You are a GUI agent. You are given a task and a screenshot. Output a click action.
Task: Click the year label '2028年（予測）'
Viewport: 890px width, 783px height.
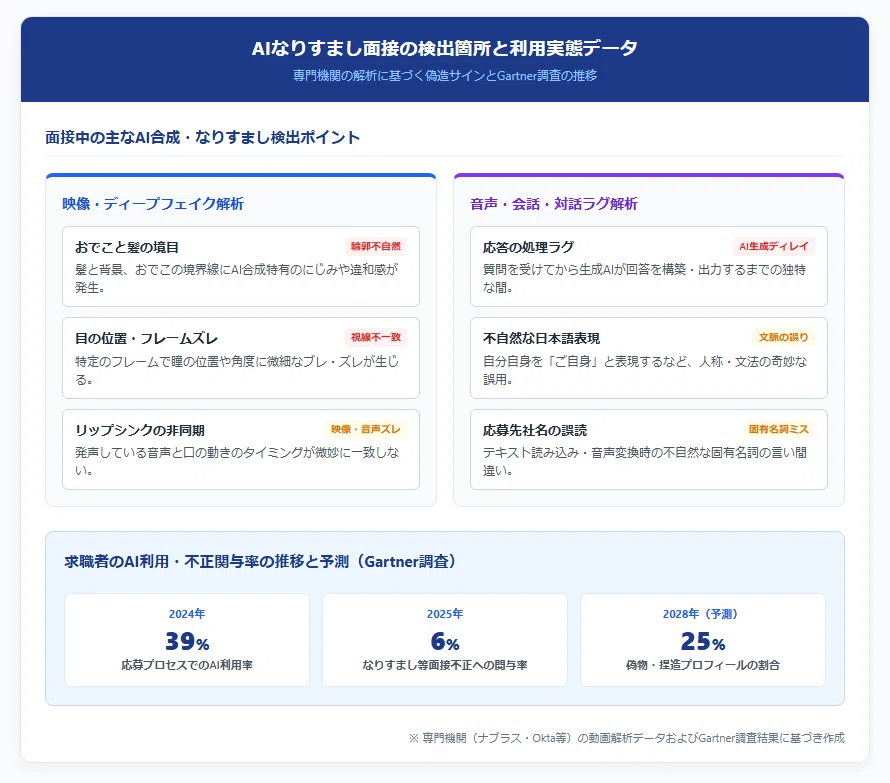point(703,614)
